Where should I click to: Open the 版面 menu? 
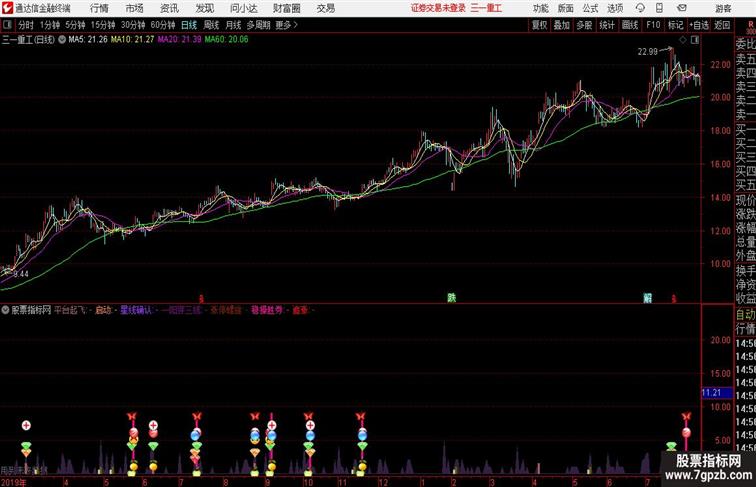click(x=565, y=8)
